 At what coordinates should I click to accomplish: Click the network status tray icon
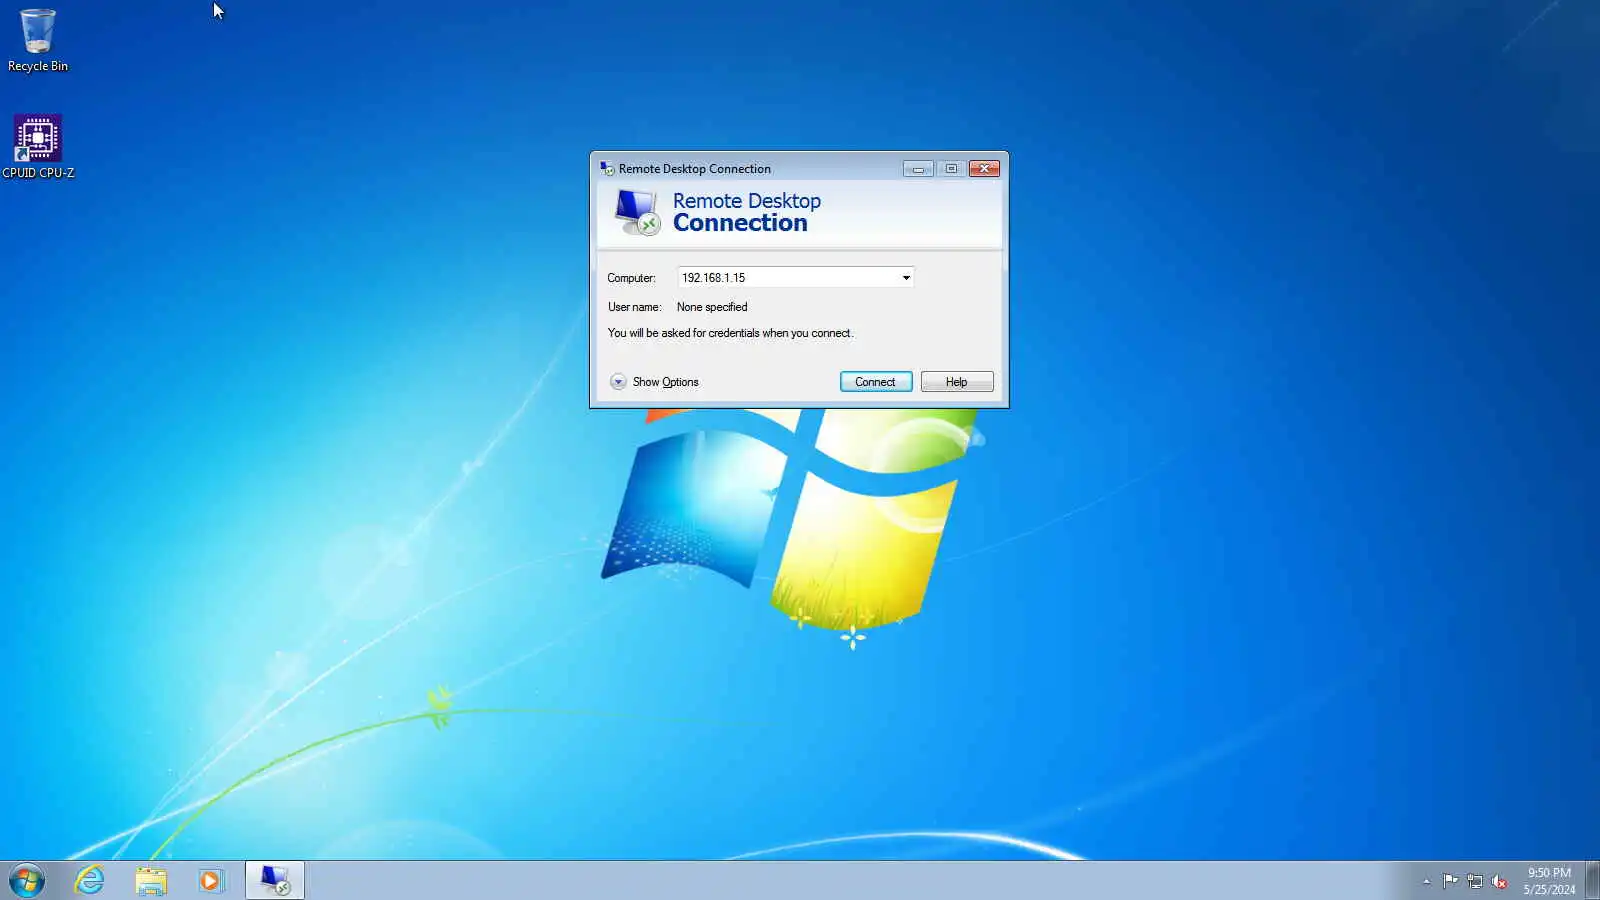tap(1474, 881)
